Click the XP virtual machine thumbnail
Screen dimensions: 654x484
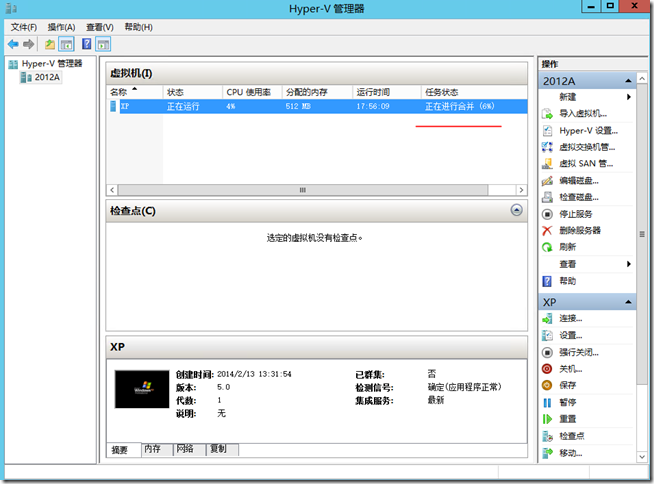click(142, 389)
